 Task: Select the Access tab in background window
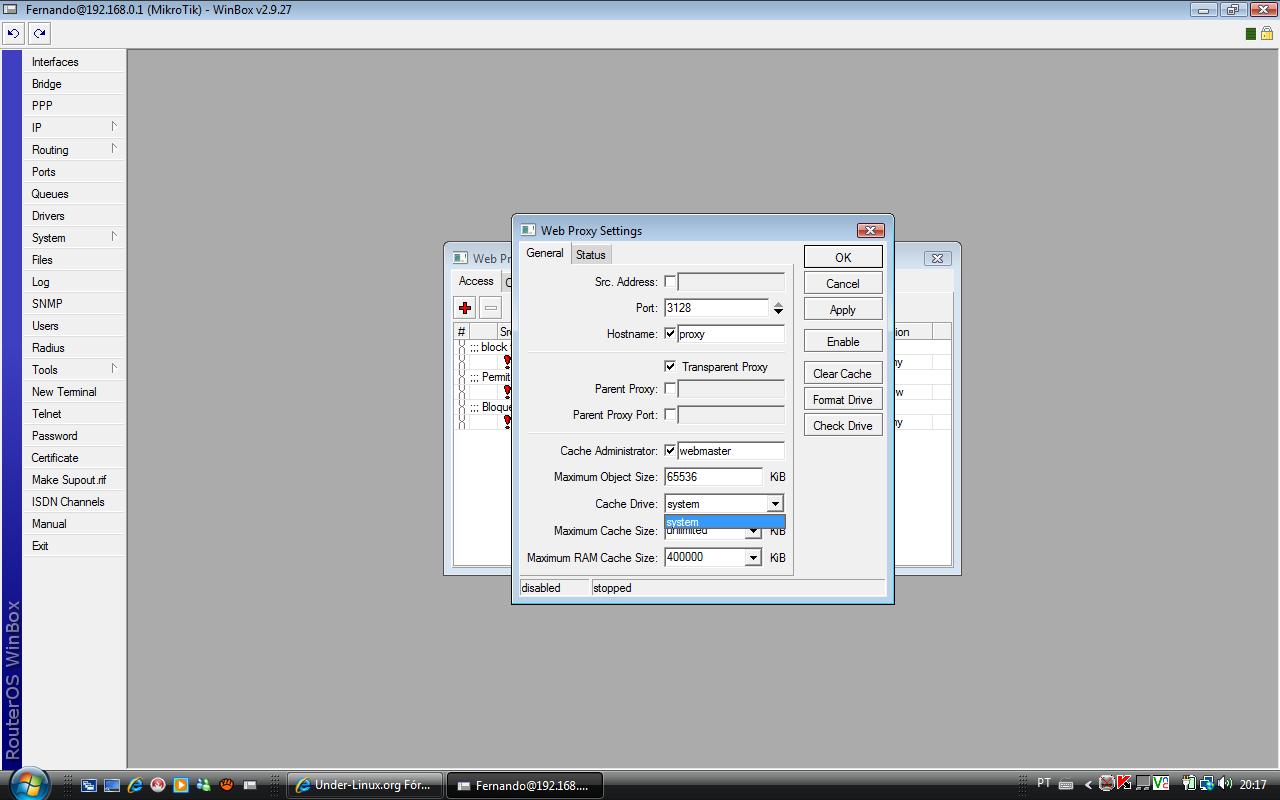click(476, 281)
